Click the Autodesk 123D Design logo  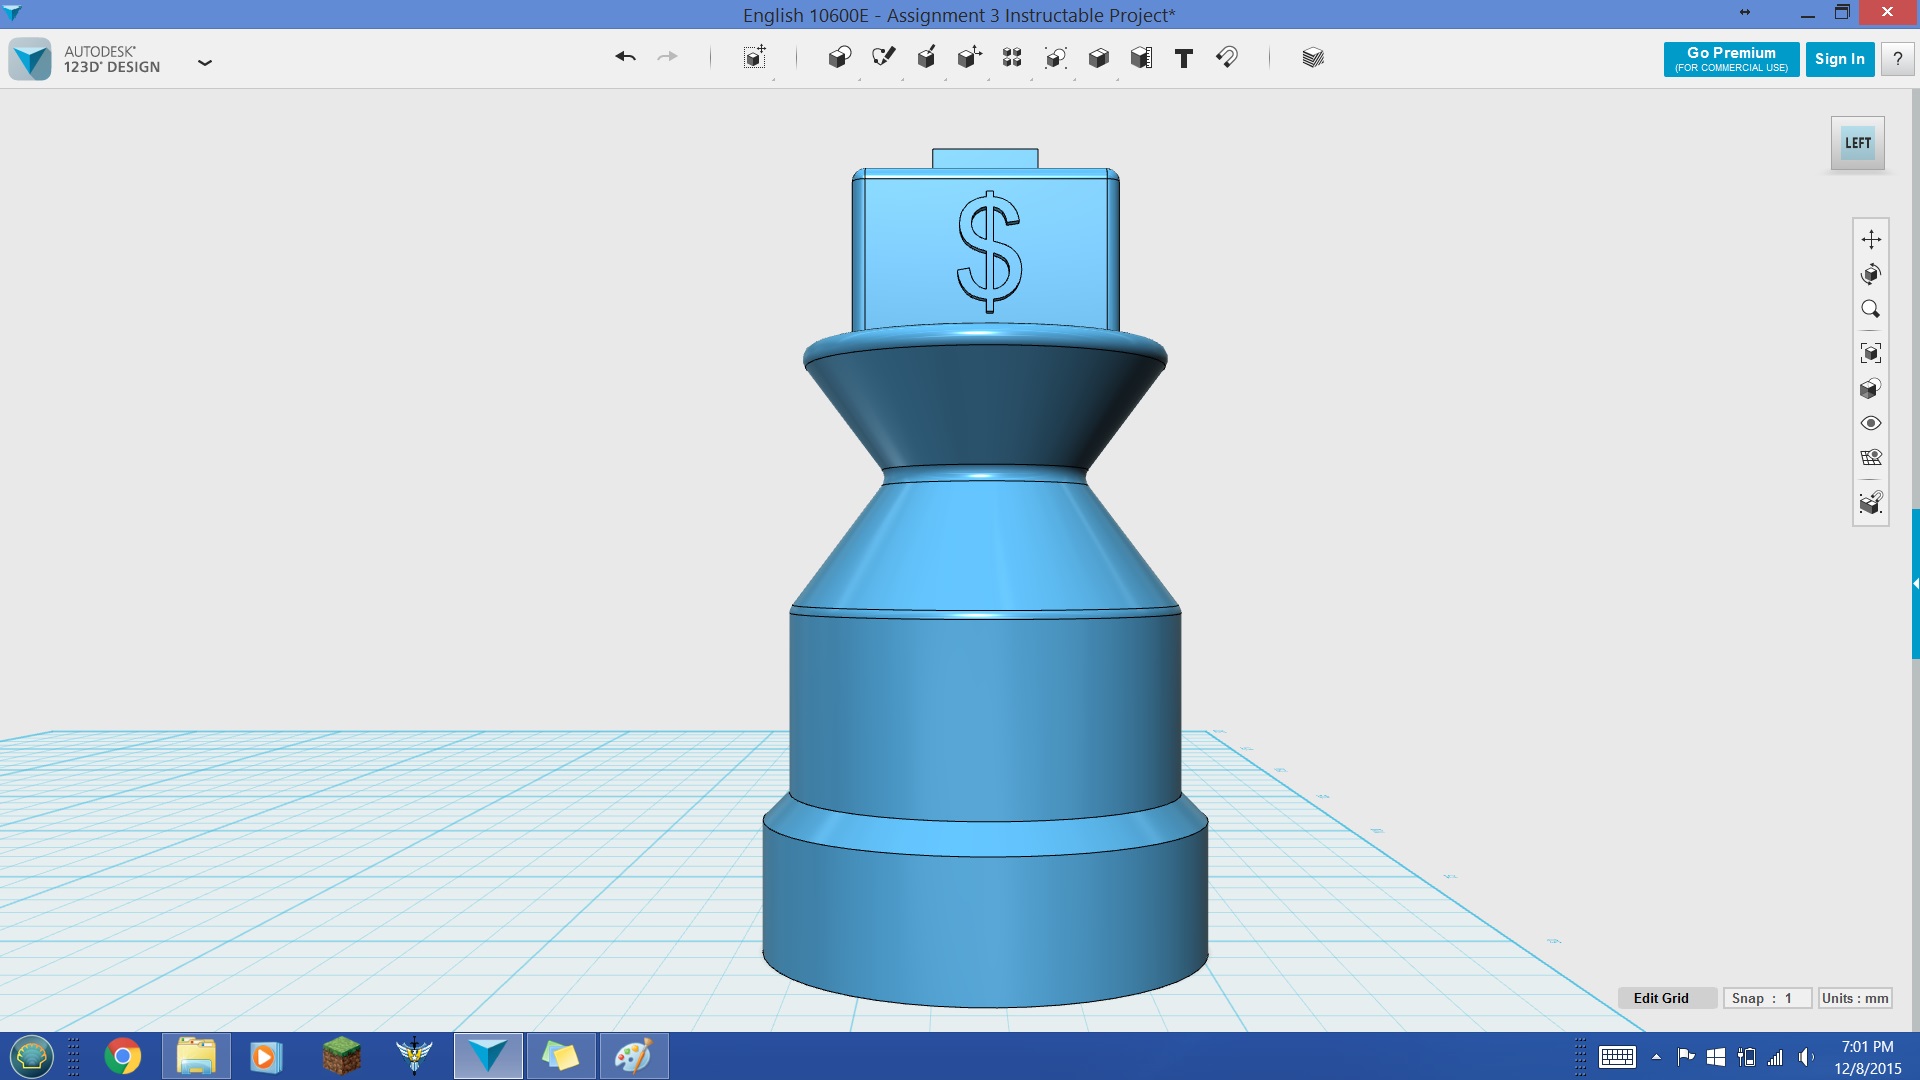[30, 59]
